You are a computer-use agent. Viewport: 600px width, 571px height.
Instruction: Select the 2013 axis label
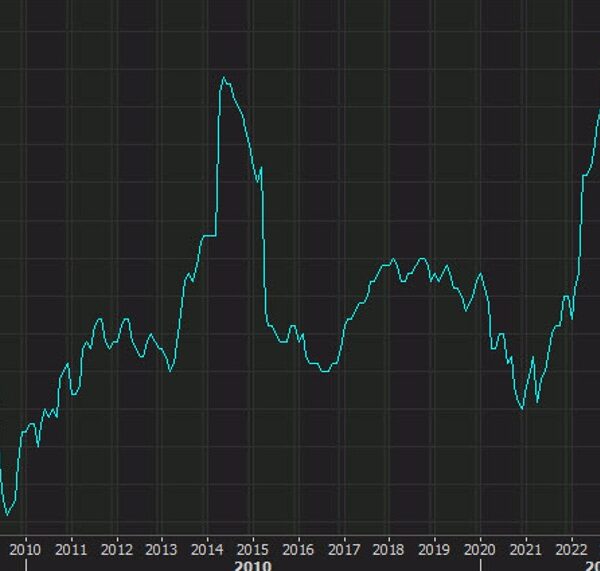tap(161, 549)
